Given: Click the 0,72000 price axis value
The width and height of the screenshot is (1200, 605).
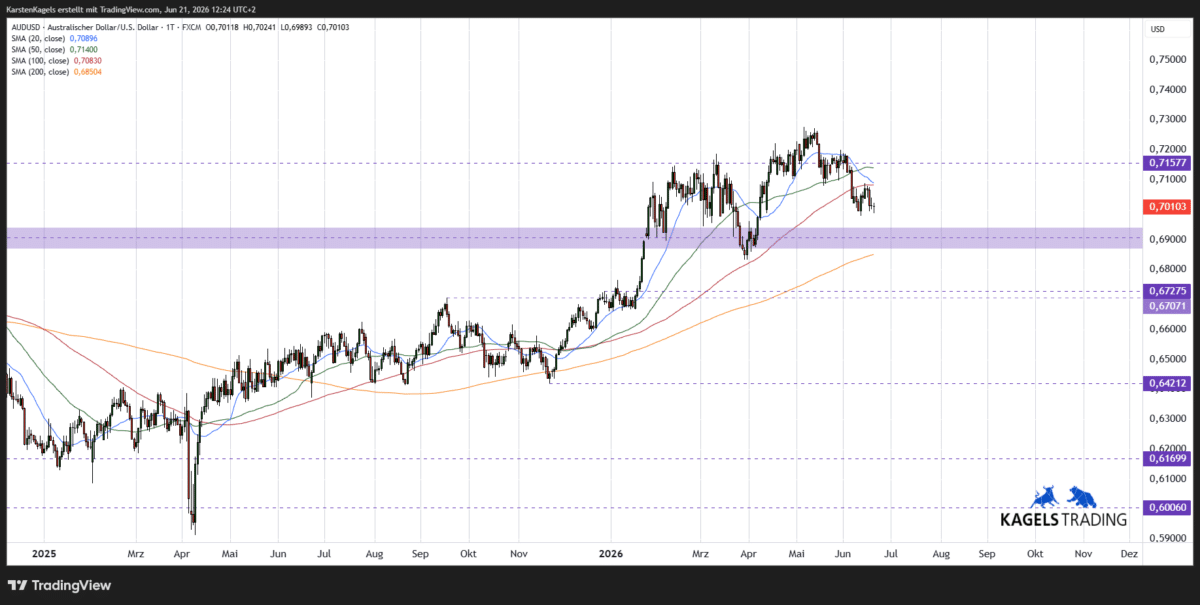Looking at the screenshot, I should coord(1168,148).
